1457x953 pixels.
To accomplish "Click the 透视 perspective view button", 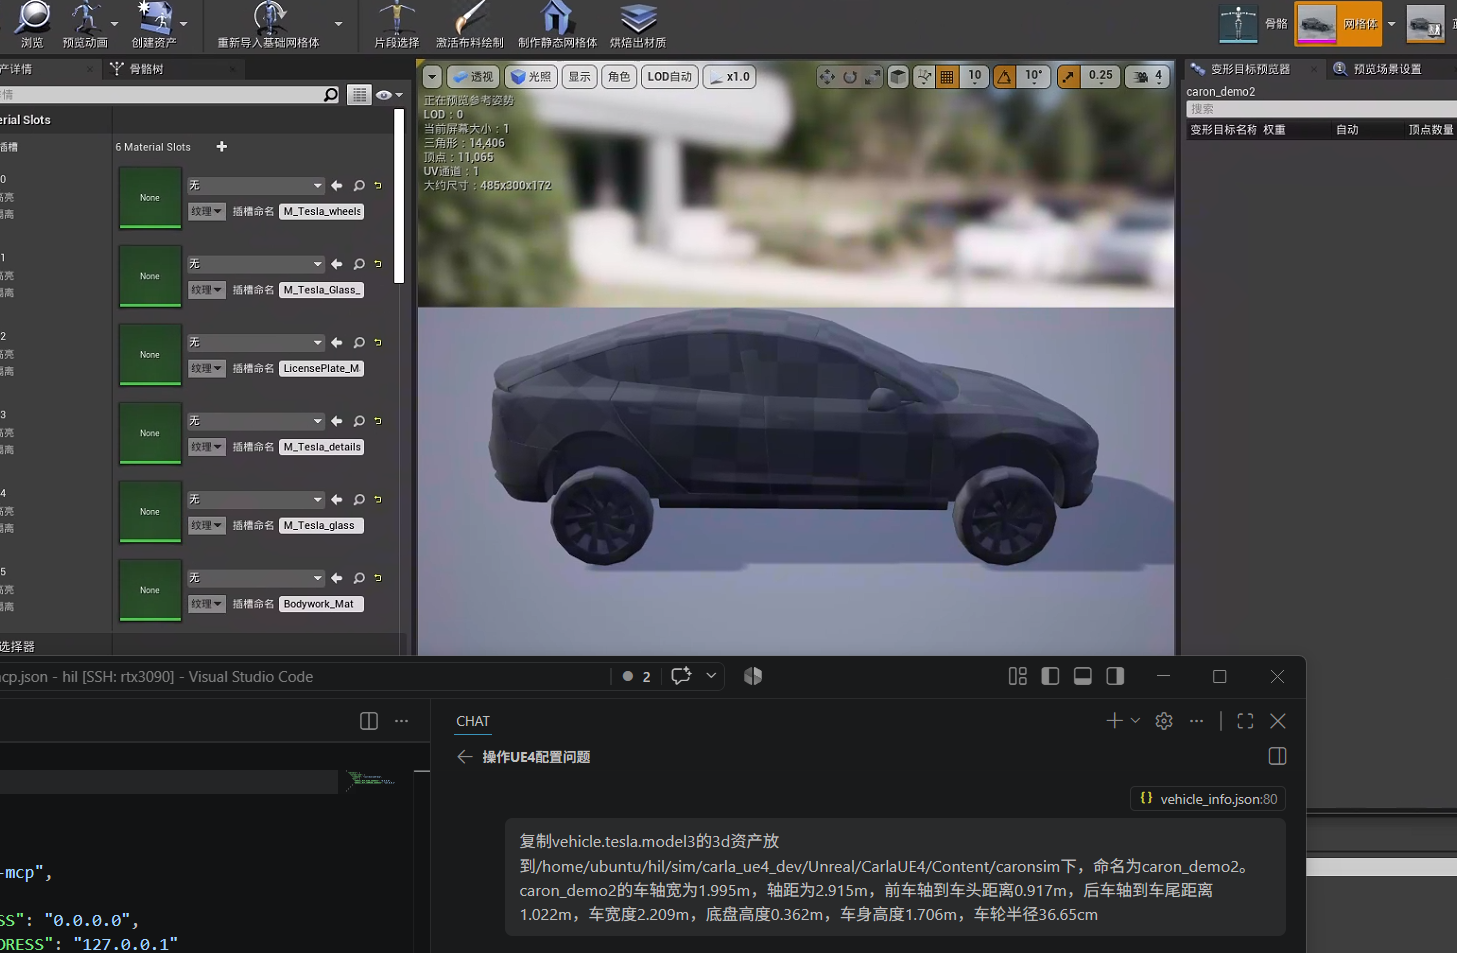I will pyautogui.click(x=473, y=77).
